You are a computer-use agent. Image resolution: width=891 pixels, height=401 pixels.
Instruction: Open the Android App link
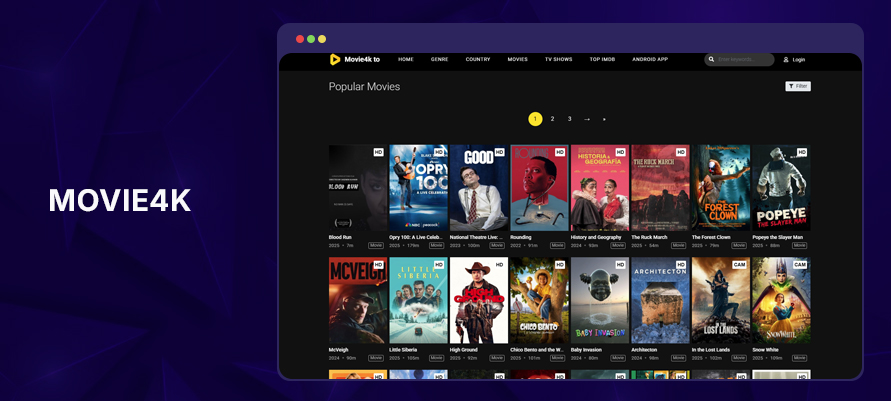tap(650, 60)
